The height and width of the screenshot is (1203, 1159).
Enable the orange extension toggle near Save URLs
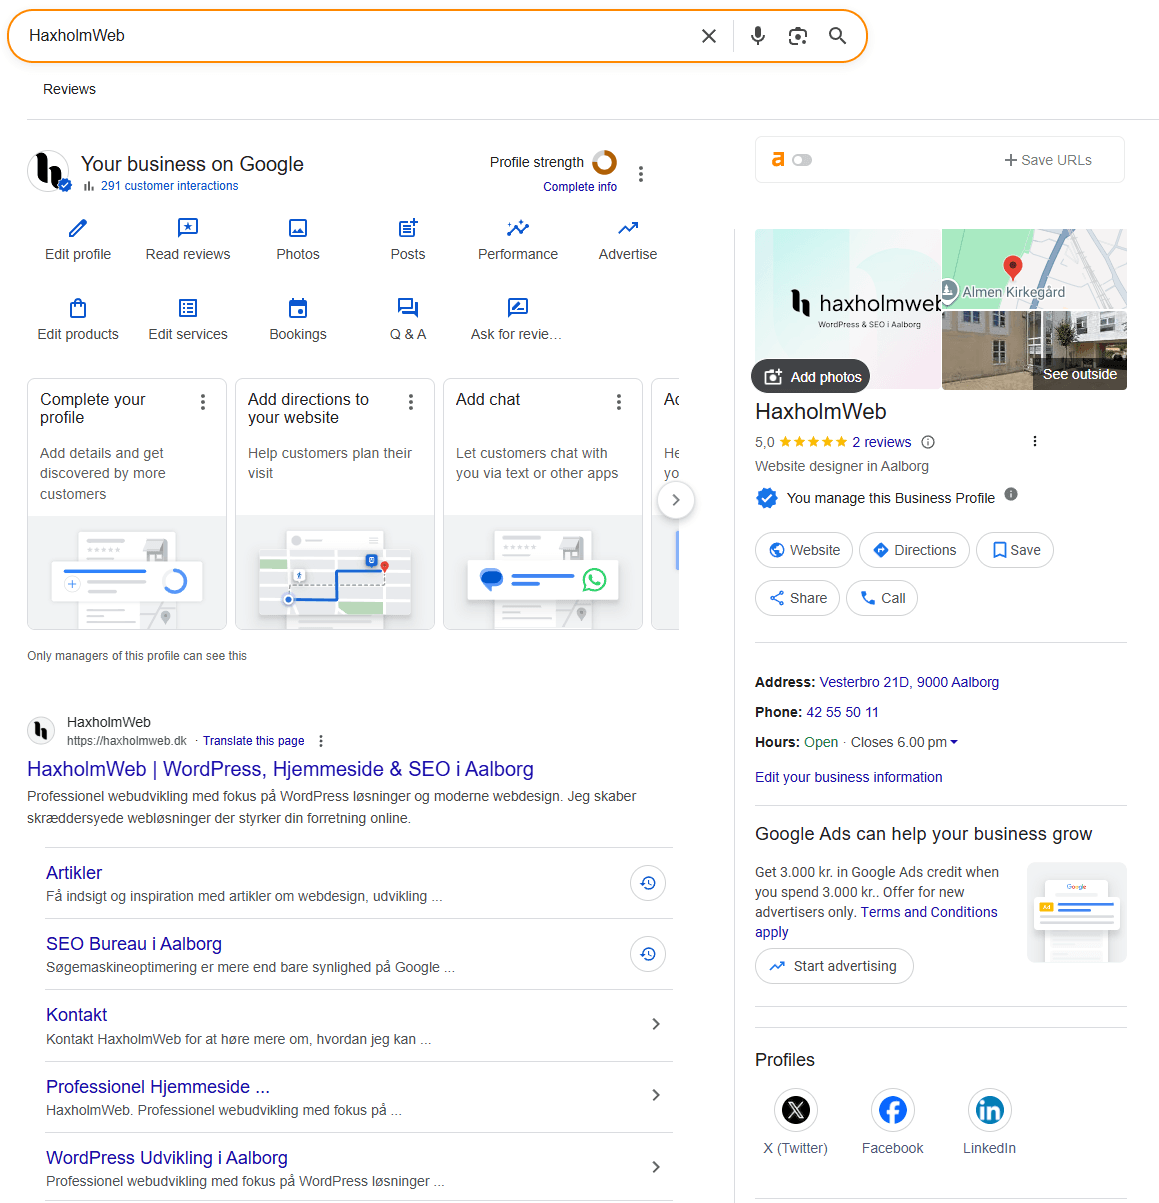pyautogui.click(x=802, y=159)
